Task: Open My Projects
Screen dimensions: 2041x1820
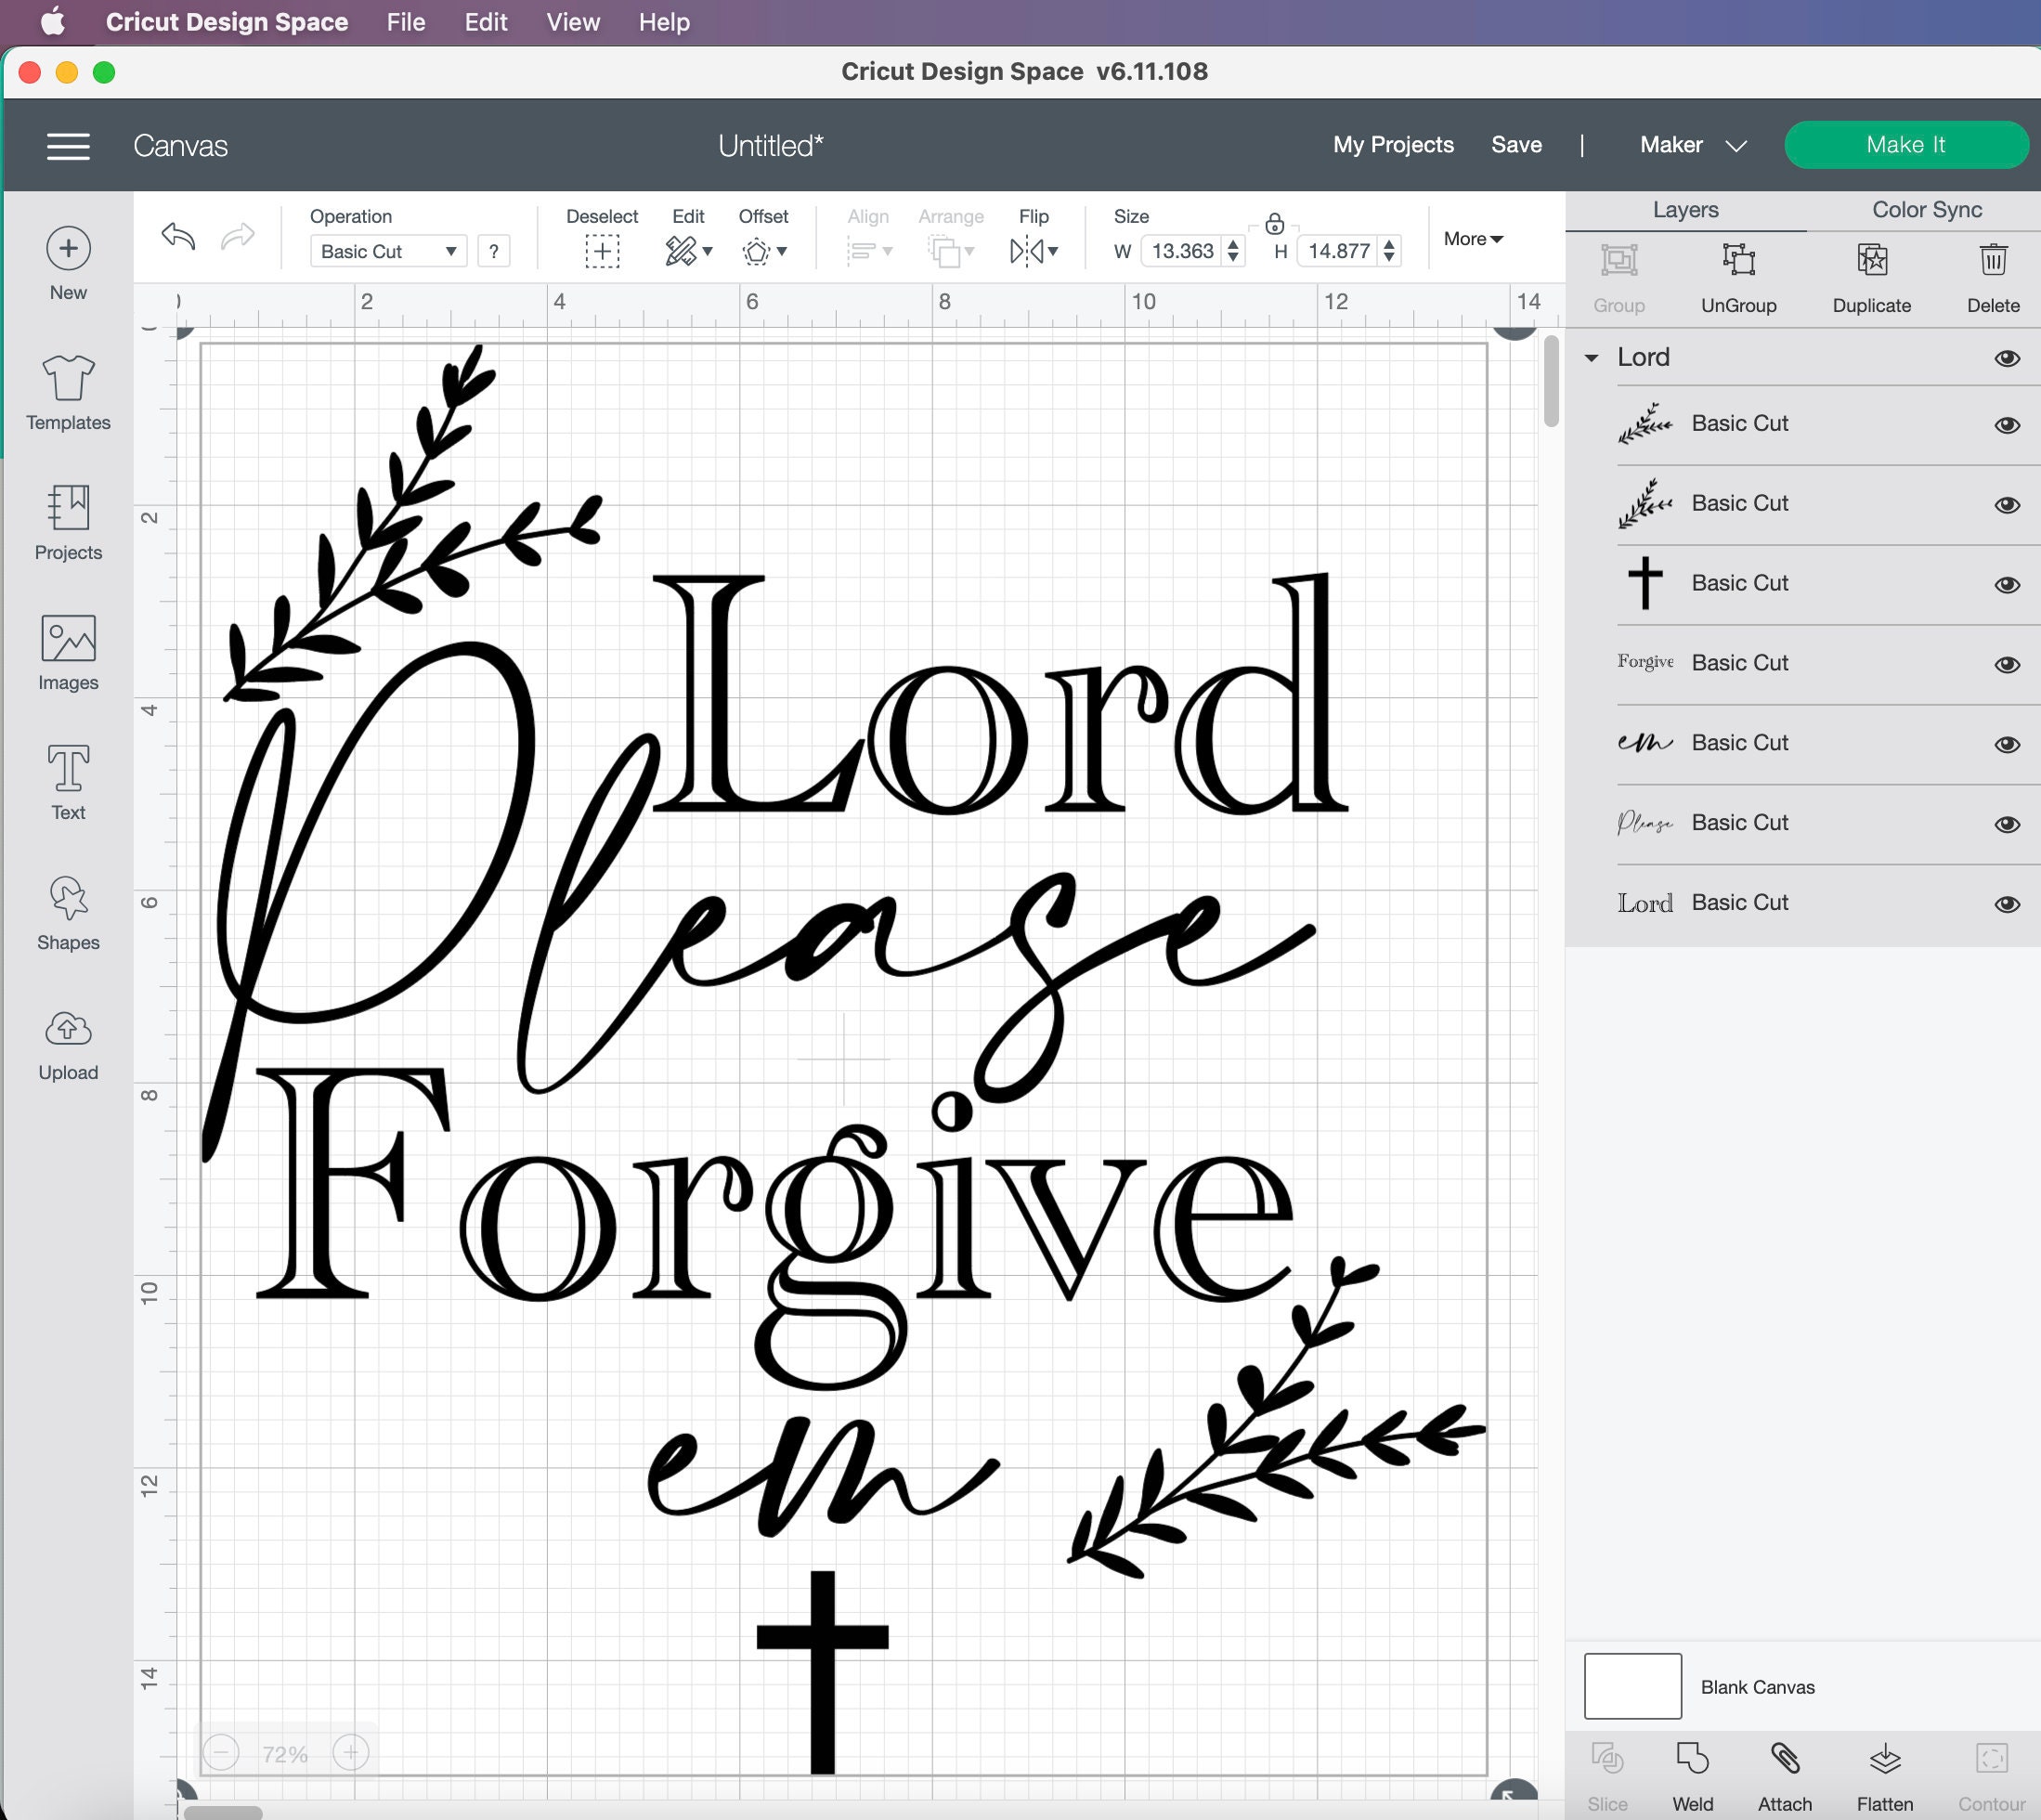Action: (1392, 144)
